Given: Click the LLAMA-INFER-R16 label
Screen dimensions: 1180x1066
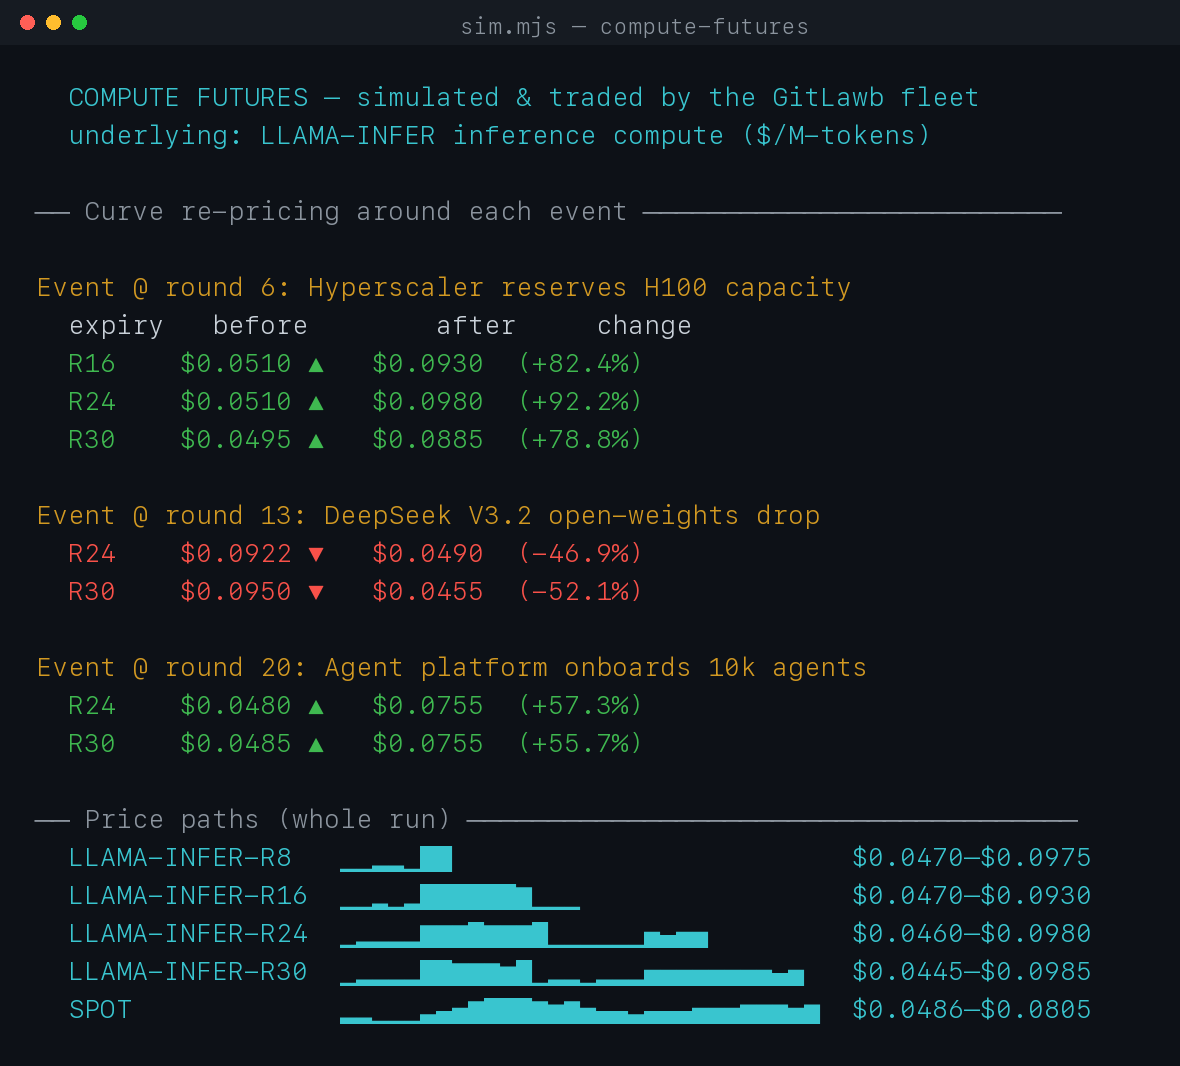Looking at the screenshot, I should click(188, 896).
